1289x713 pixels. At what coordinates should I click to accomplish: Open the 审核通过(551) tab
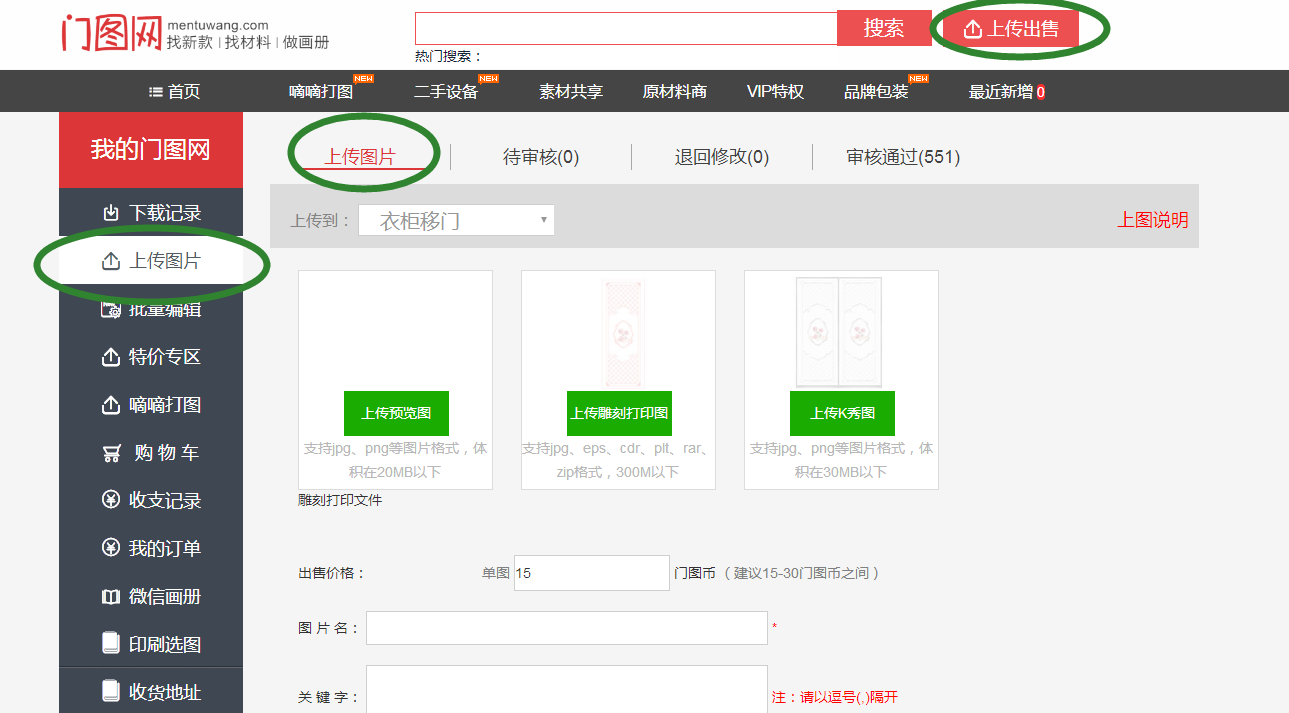(902, 157)
